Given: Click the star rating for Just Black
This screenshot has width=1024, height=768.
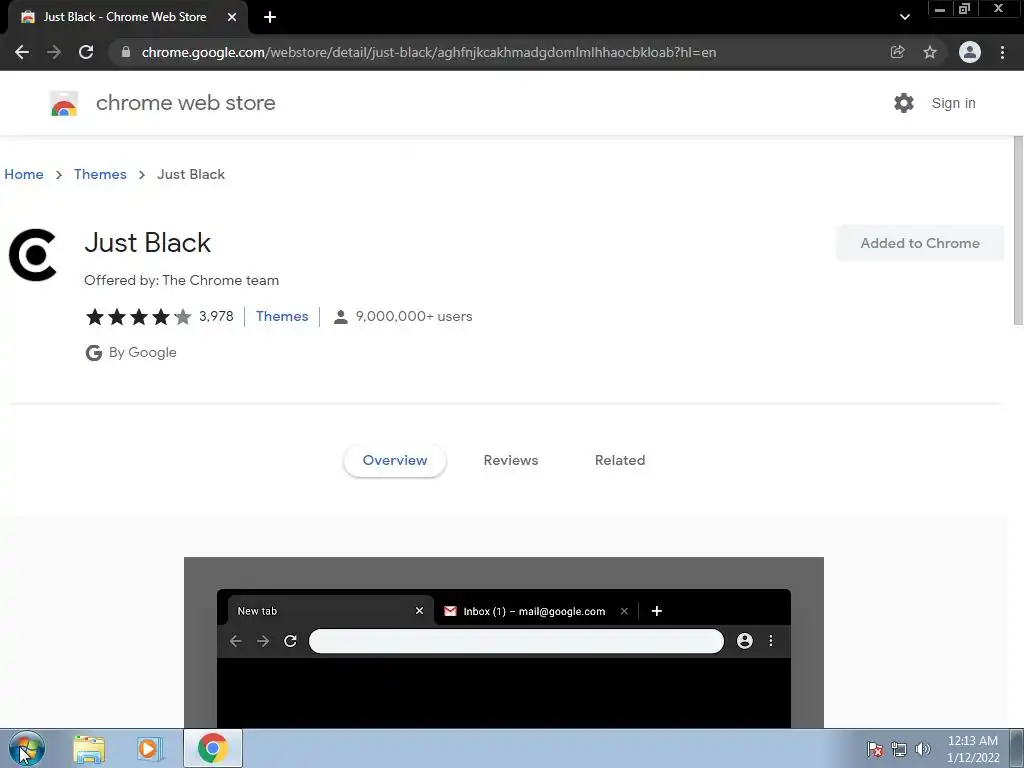Looking at the screenshot, I should 138,317.
